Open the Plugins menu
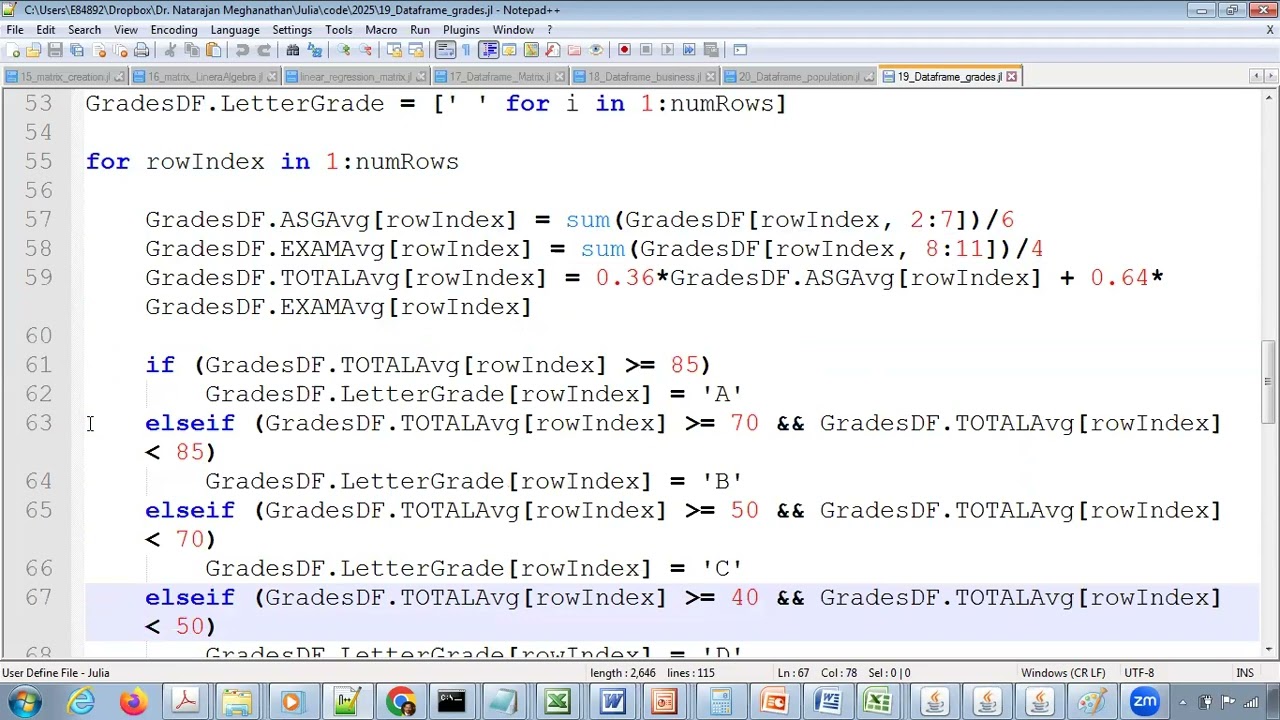The height and width of the screenshot is (720, 1280). pos(461,30)
